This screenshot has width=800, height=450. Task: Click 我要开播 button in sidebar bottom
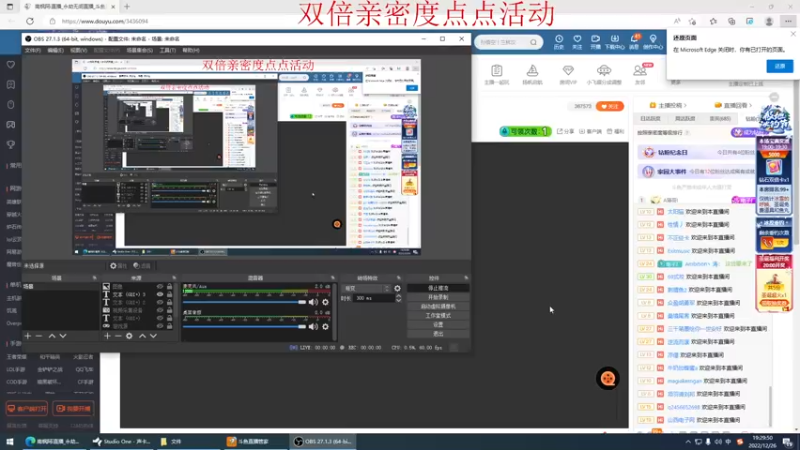(73, 409)
